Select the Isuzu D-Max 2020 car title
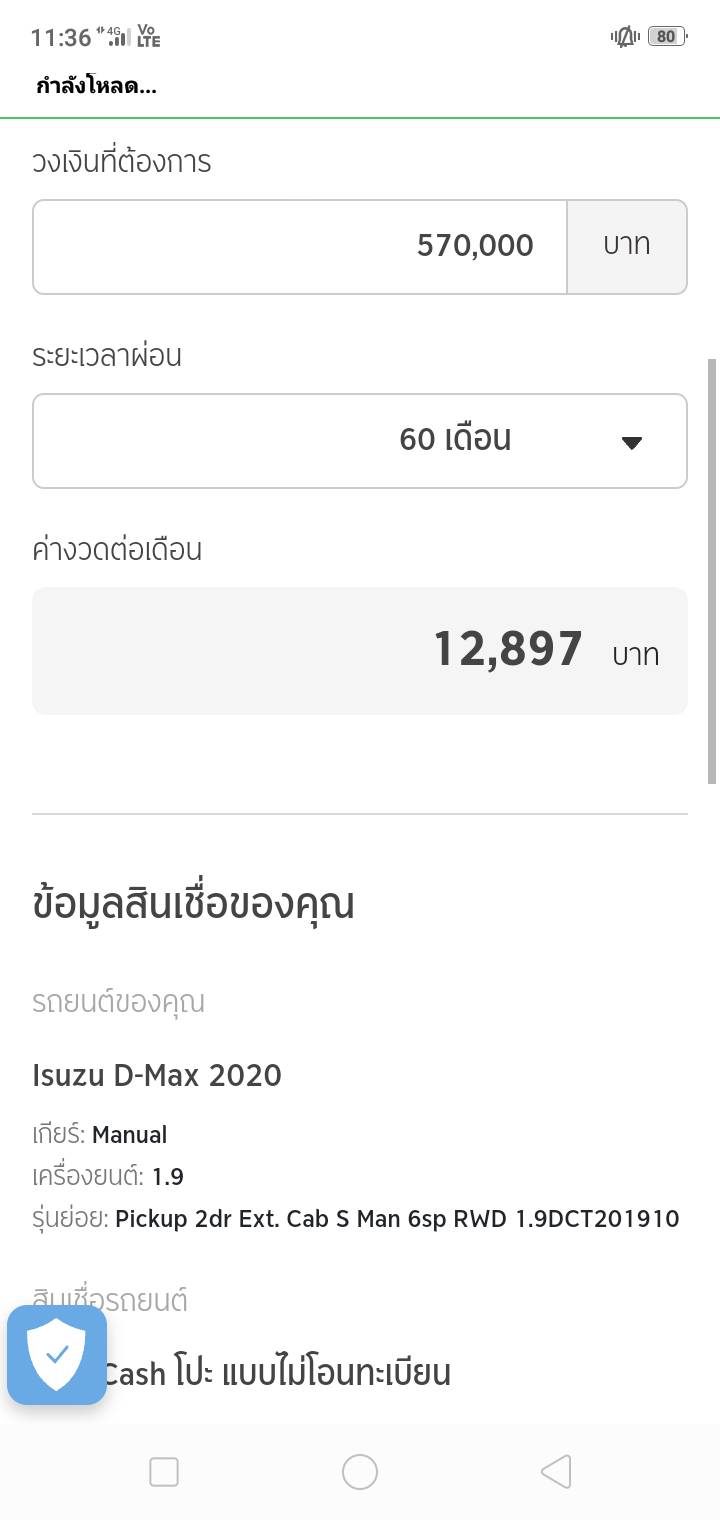This screenshot has height=1520, width=720. (x=157, y=1076)
